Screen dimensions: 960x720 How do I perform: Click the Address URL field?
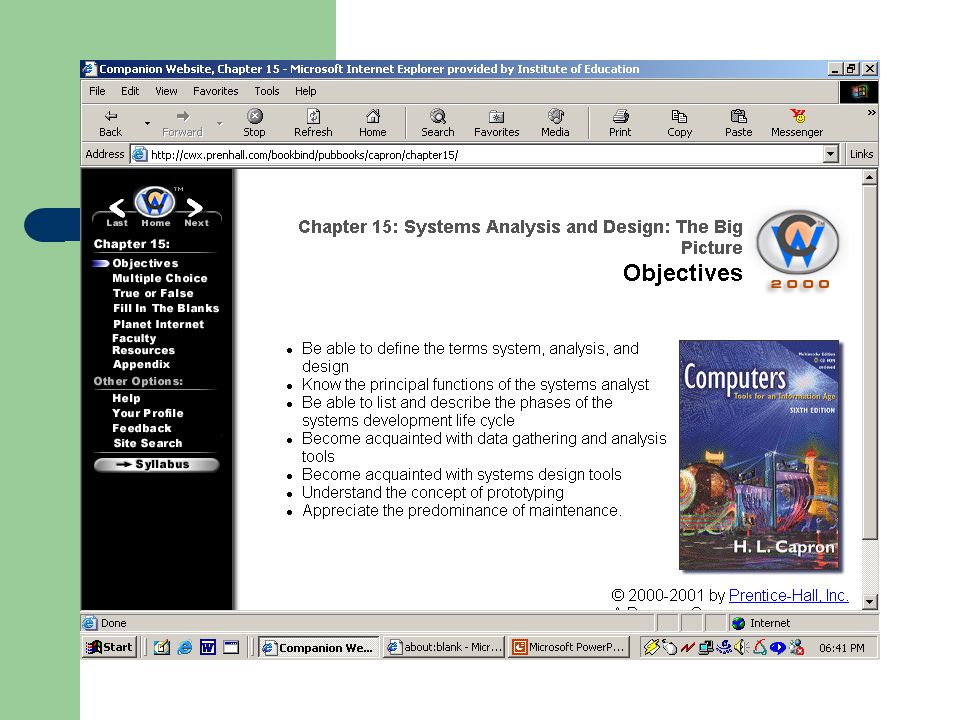[486, 154]
